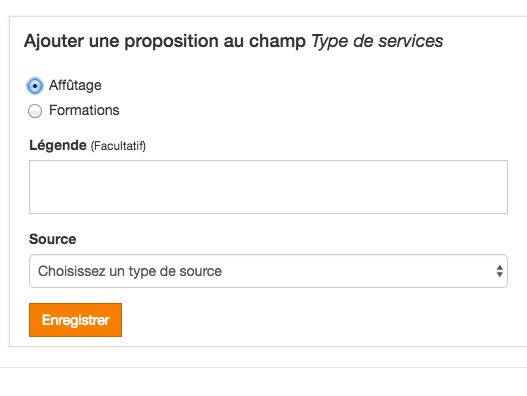
Task: Select the Formations radio button
Action: [x=35, y=111]
